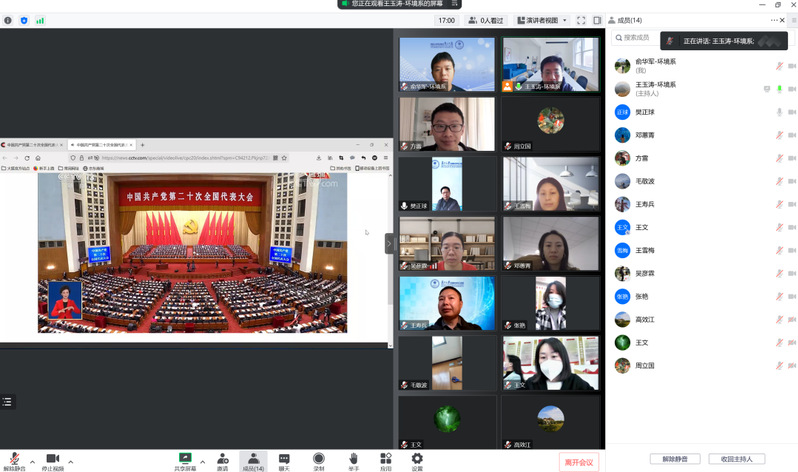Open Settings gear in bottom toolbar
This screenshot has height=472, width=798.
(417, 461)
